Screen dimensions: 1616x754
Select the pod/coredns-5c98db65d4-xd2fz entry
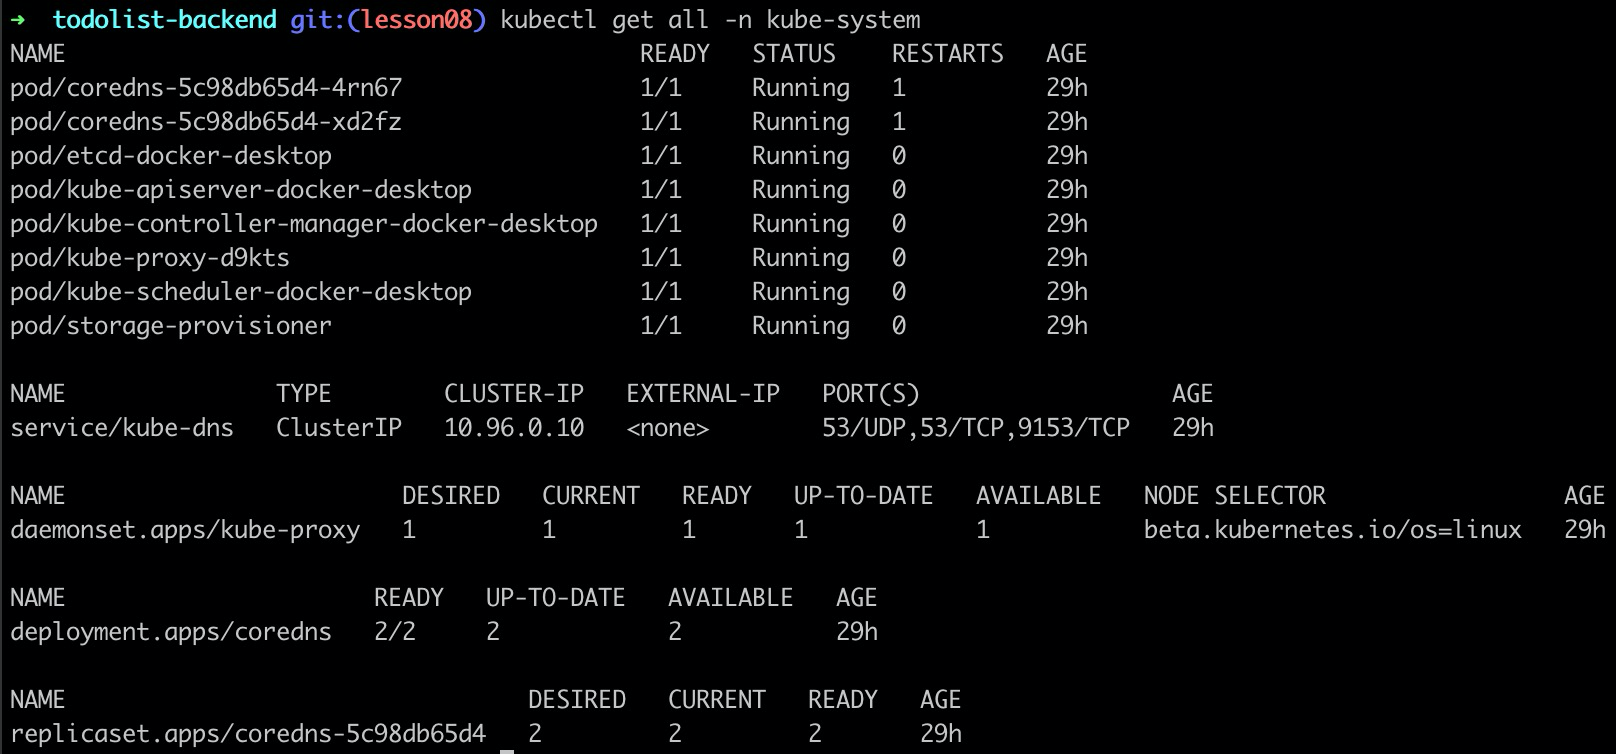pyautogui.click(x=206, y=122)
